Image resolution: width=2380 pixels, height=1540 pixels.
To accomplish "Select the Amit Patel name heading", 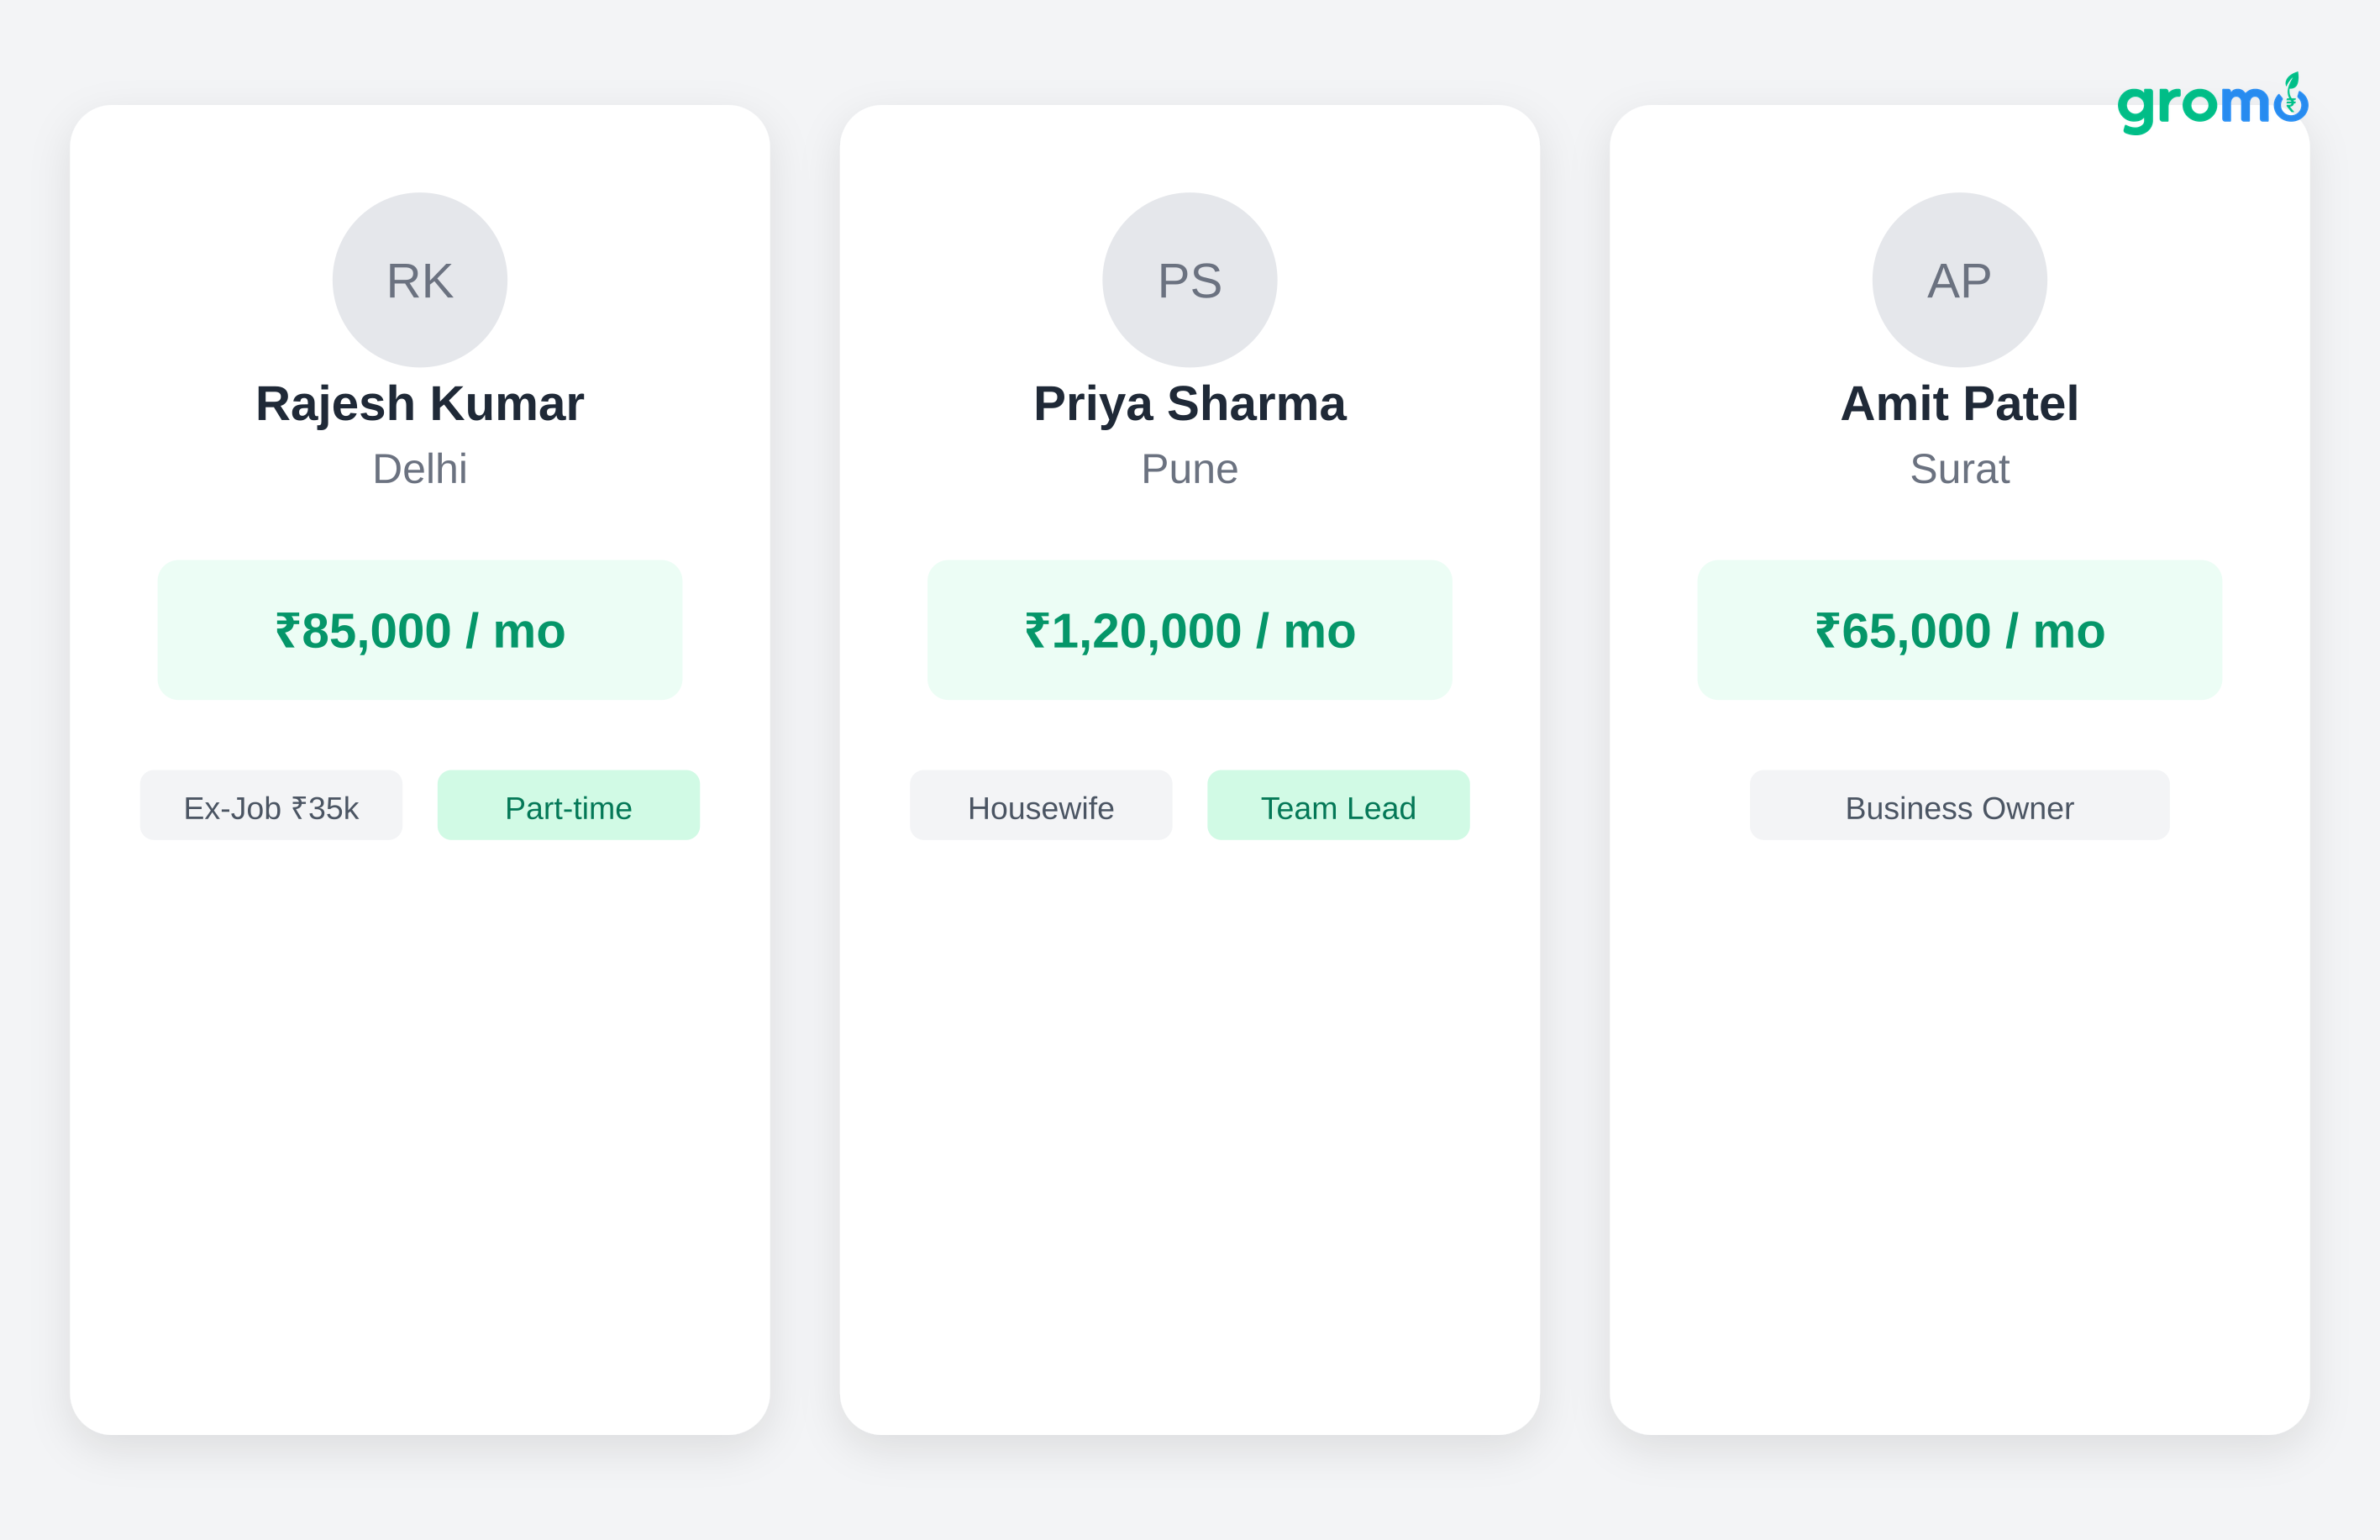I will (1959, 404).
